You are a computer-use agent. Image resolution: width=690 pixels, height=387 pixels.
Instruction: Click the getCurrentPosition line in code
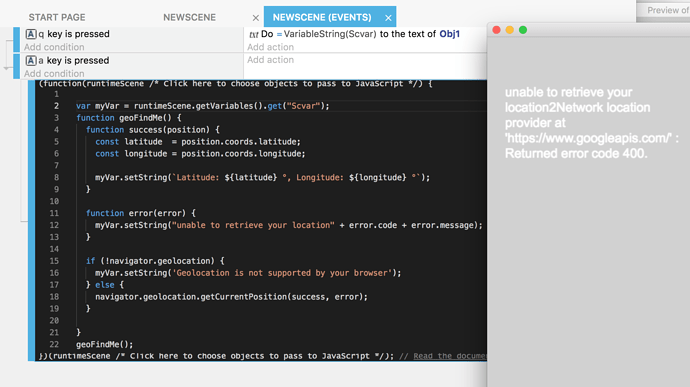pos(231,297)
